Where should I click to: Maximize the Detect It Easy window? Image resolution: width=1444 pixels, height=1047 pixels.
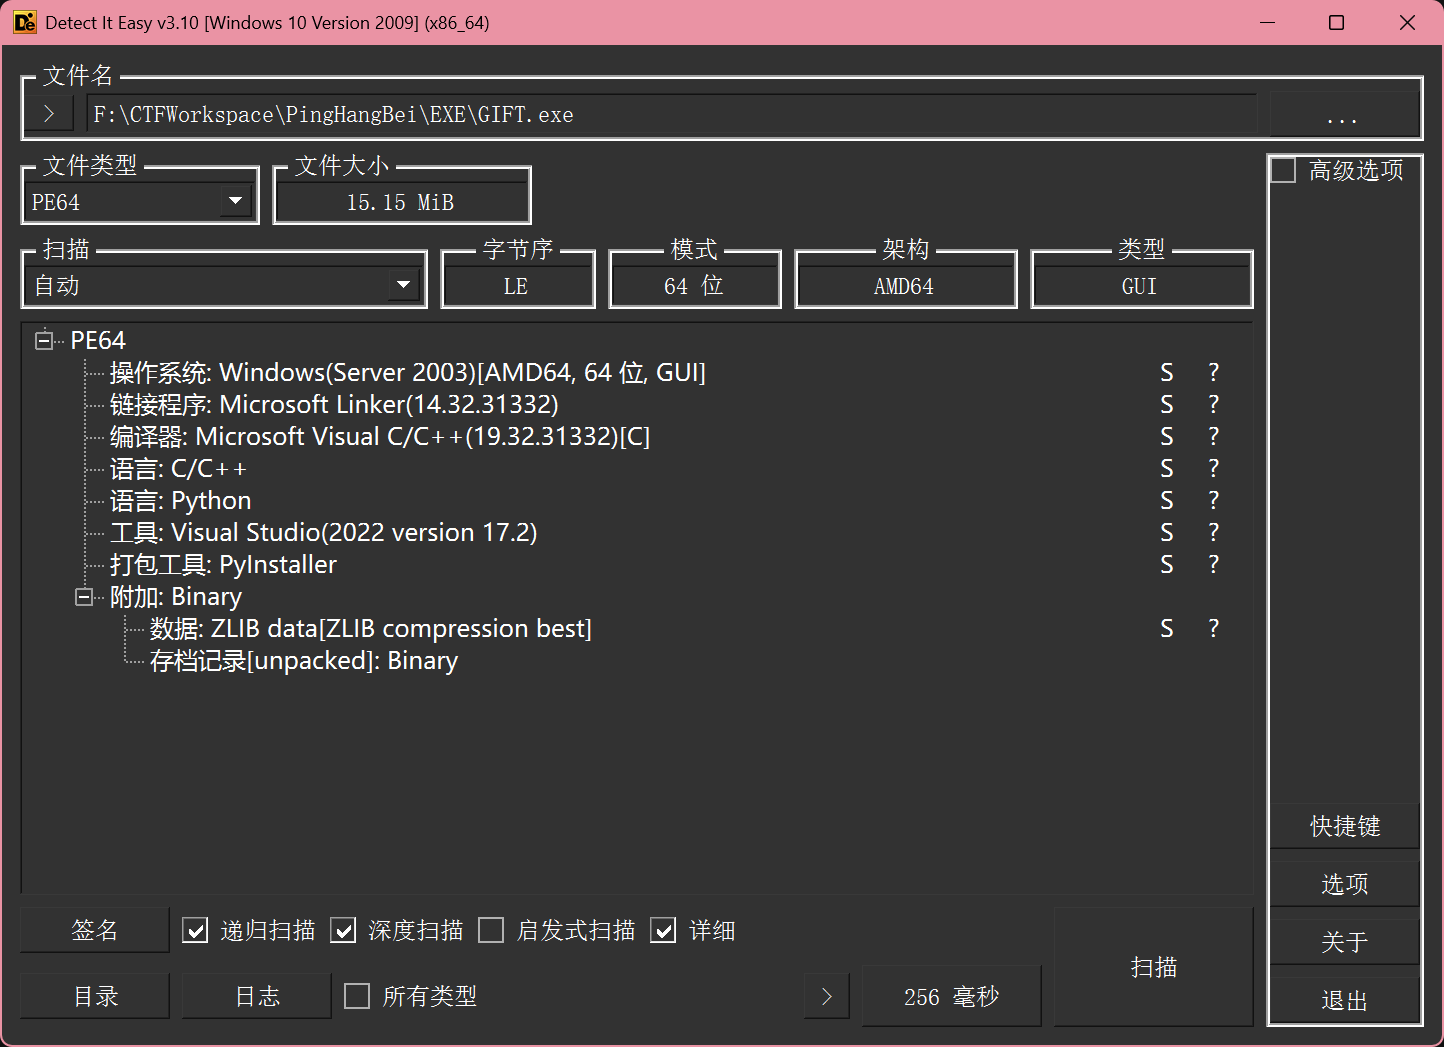pyautogui.click(x=1336, y=22)
